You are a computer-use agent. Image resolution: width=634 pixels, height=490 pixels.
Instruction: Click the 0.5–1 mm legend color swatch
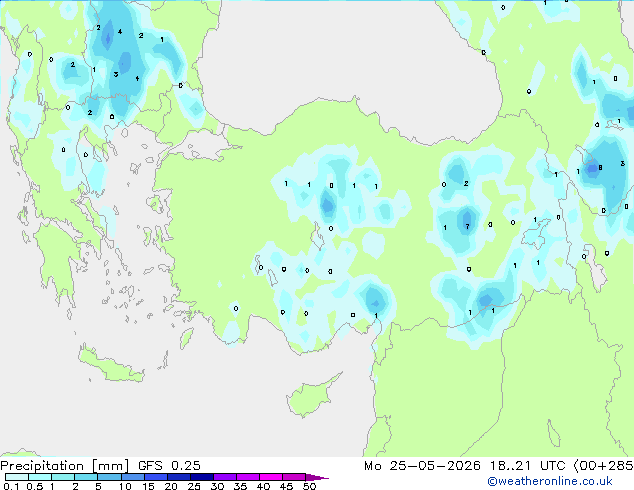pyautogui.click(x=40, y=477)
